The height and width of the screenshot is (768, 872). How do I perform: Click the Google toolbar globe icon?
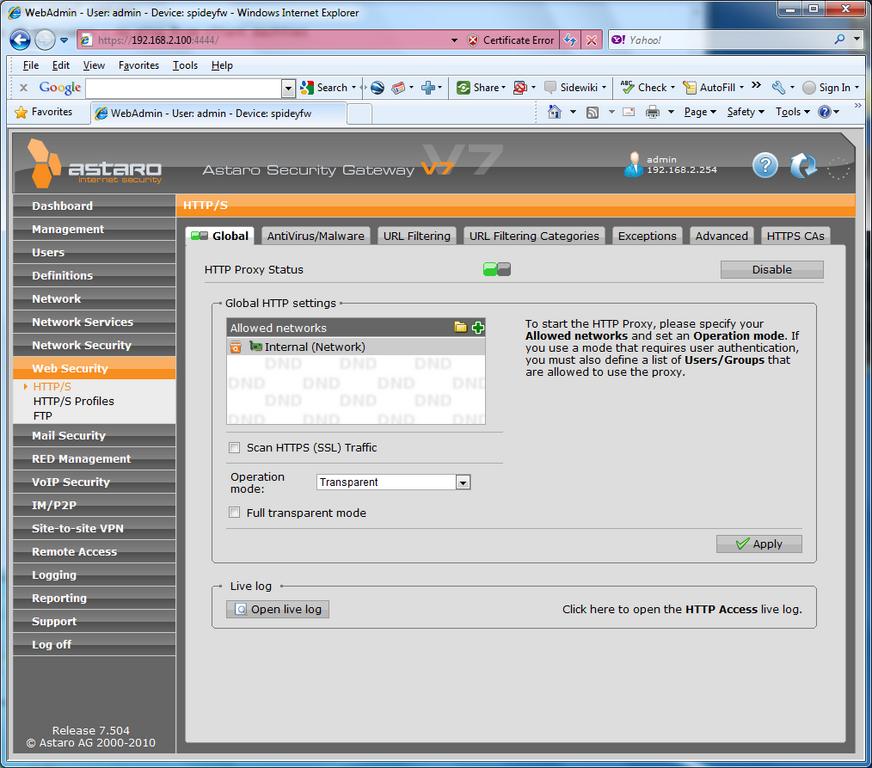coord(378,88)
